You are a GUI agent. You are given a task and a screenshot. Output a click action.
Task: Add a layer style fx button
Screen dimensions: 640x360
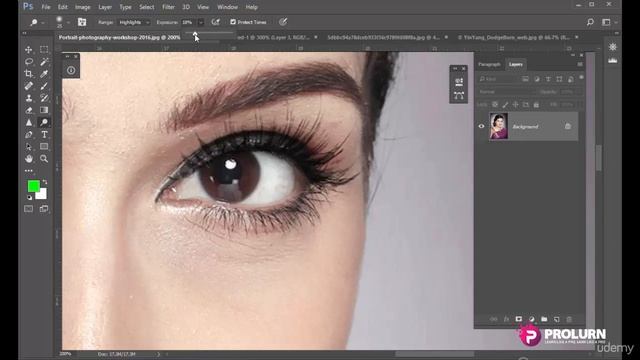506,319
